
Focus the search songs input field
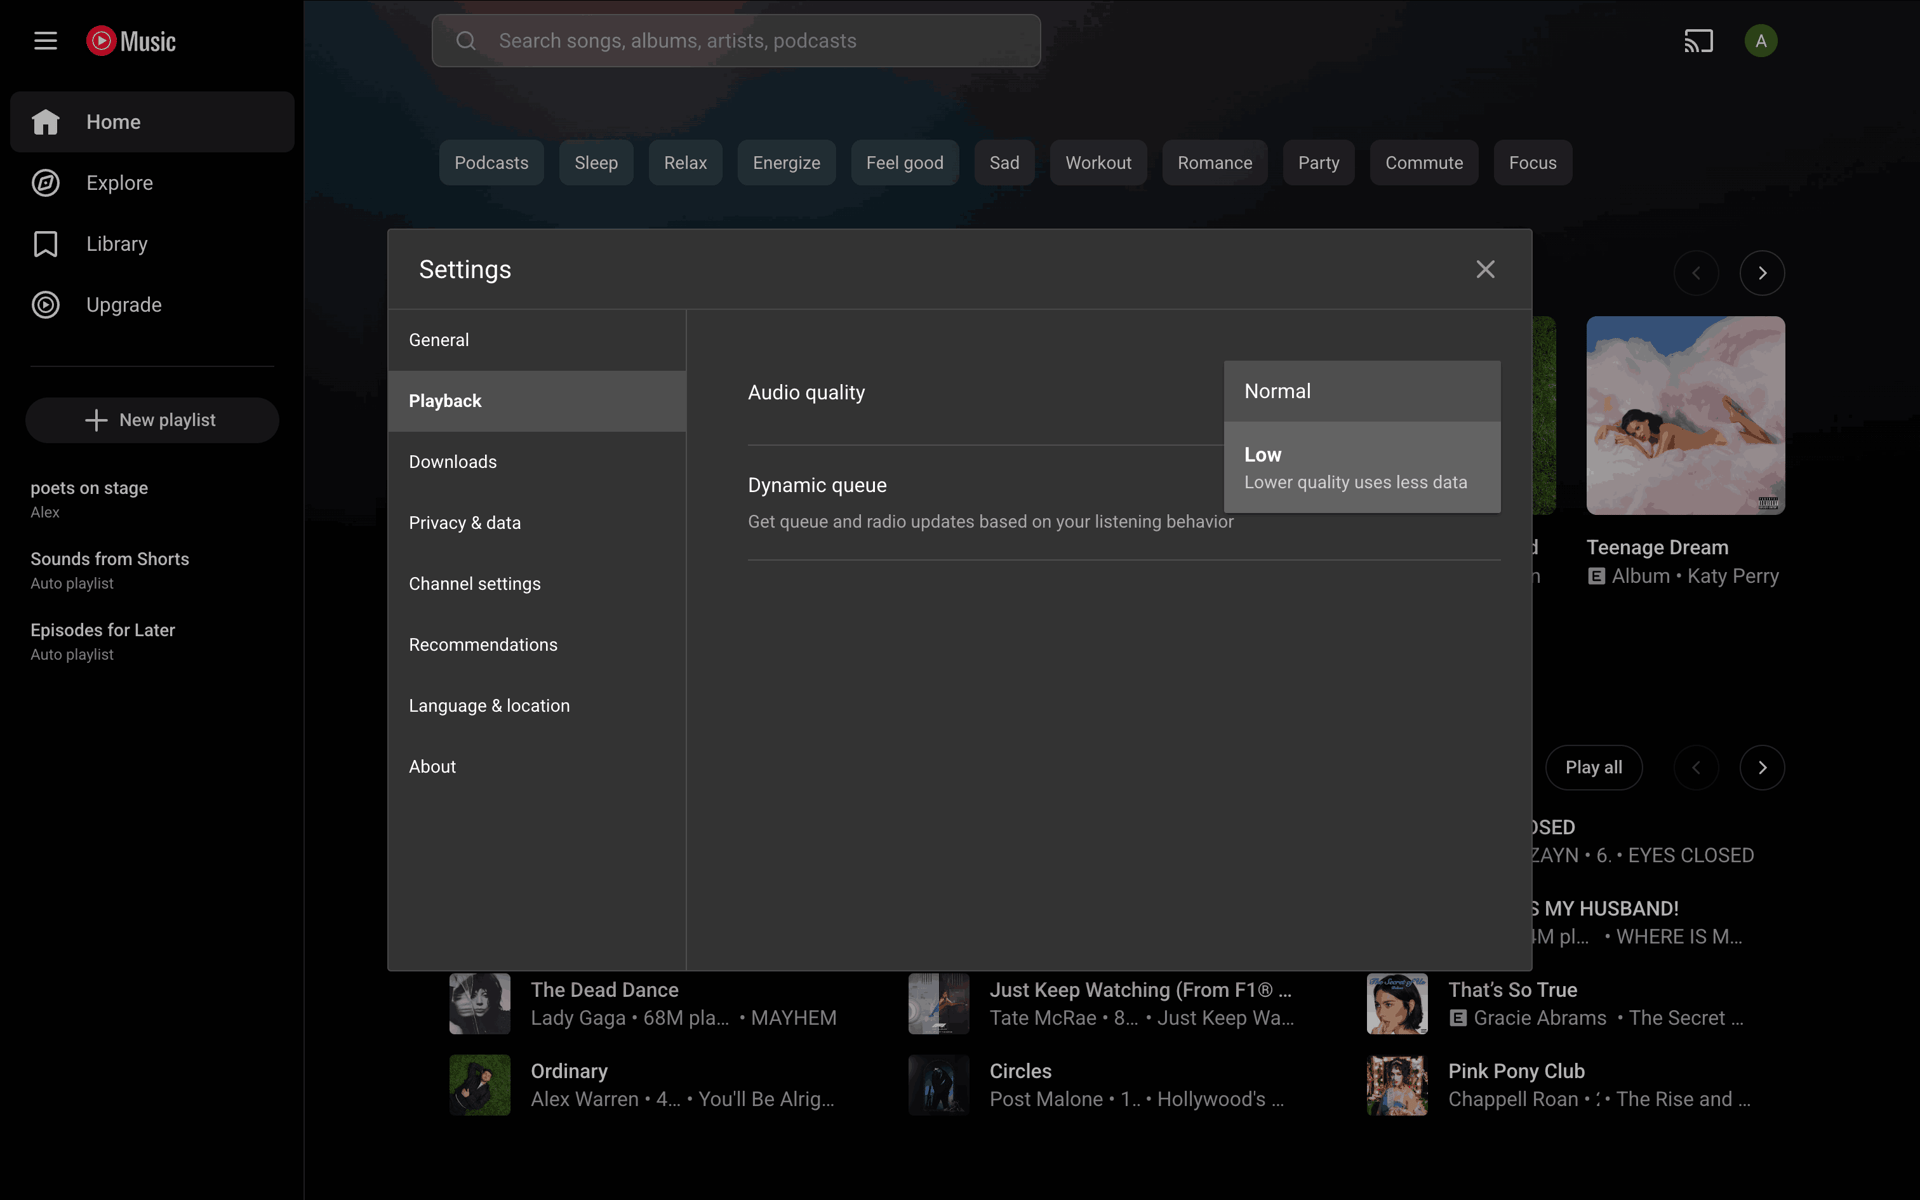(736, 41)
